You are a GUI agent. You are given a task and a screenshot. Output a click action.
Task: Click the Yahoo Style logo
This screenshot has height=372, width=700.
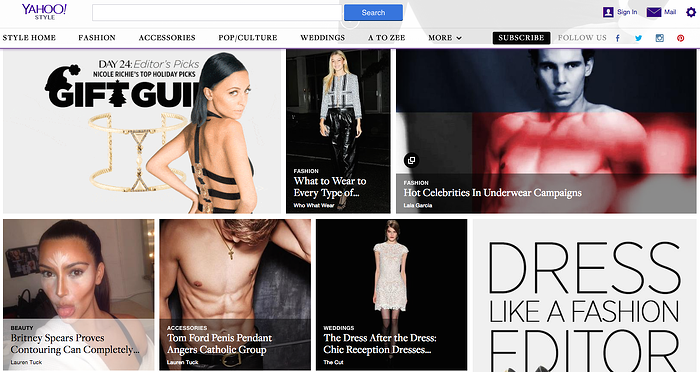[44, 12]
